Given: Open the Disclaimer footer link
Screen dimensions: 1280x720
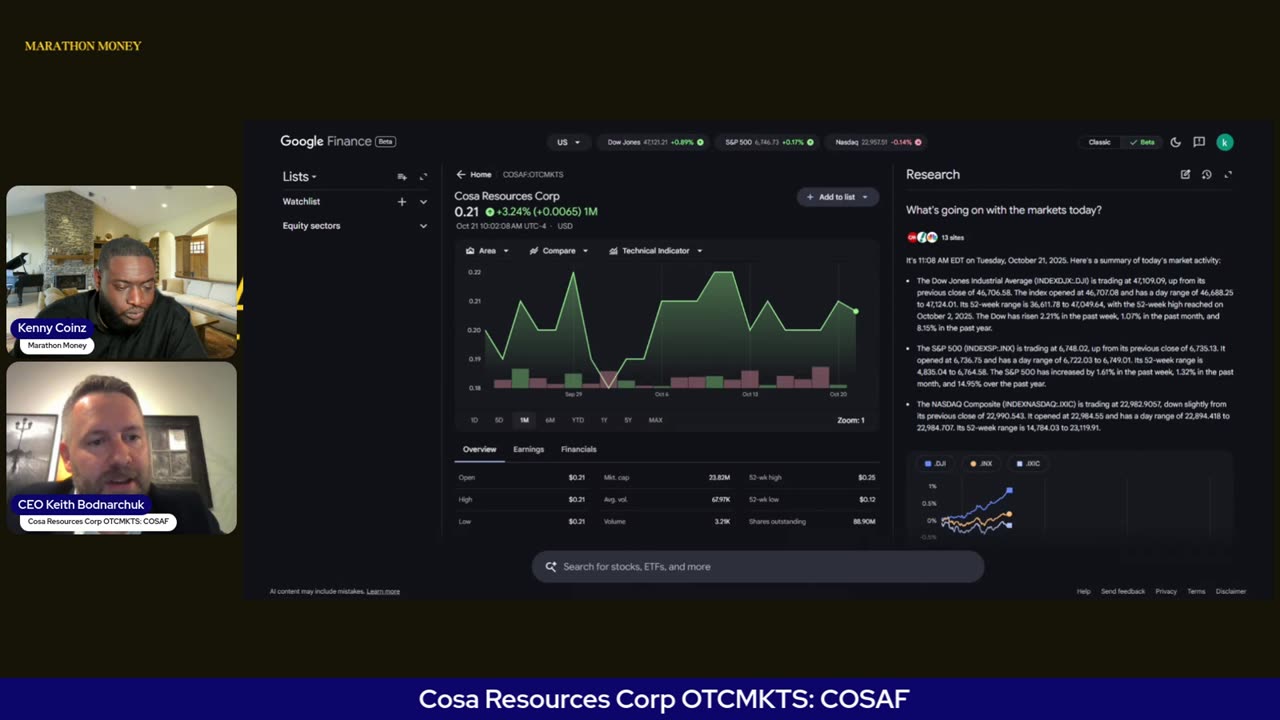Looking at the screenshot, I should [1231, 592].
